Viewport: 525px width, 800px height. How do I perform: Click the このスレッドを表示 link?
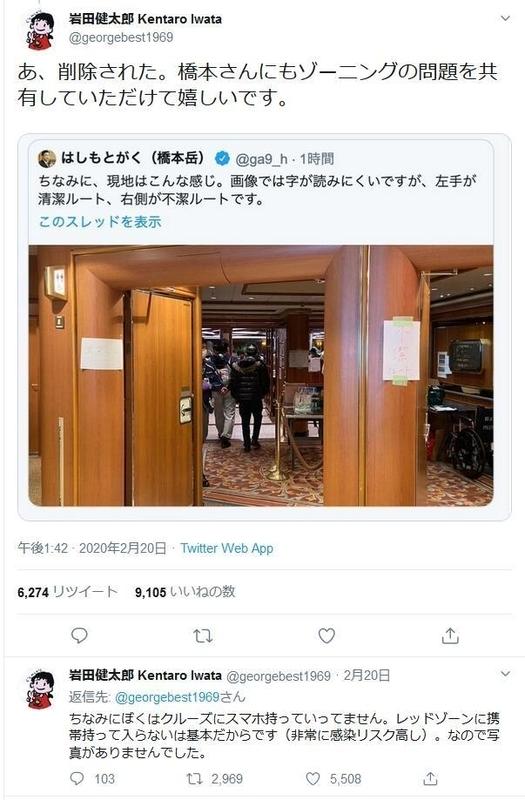(x=100, y=222)
